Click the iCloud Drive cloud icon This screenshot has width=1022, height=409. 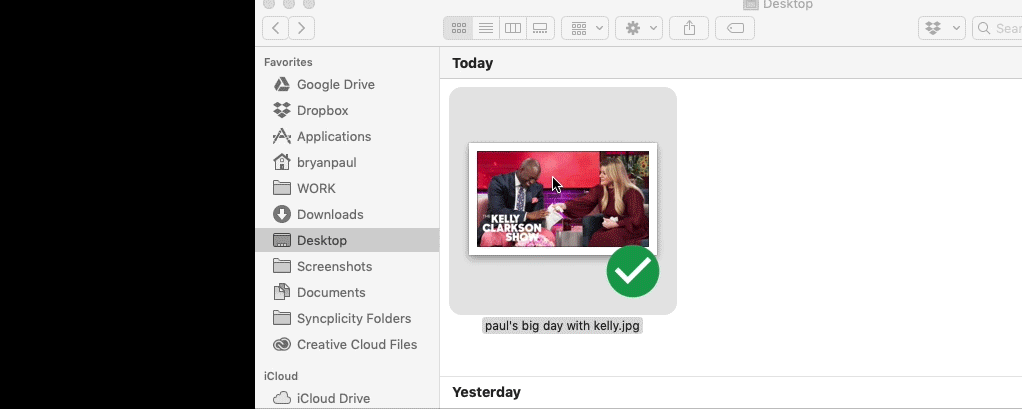tap(282, 397)
